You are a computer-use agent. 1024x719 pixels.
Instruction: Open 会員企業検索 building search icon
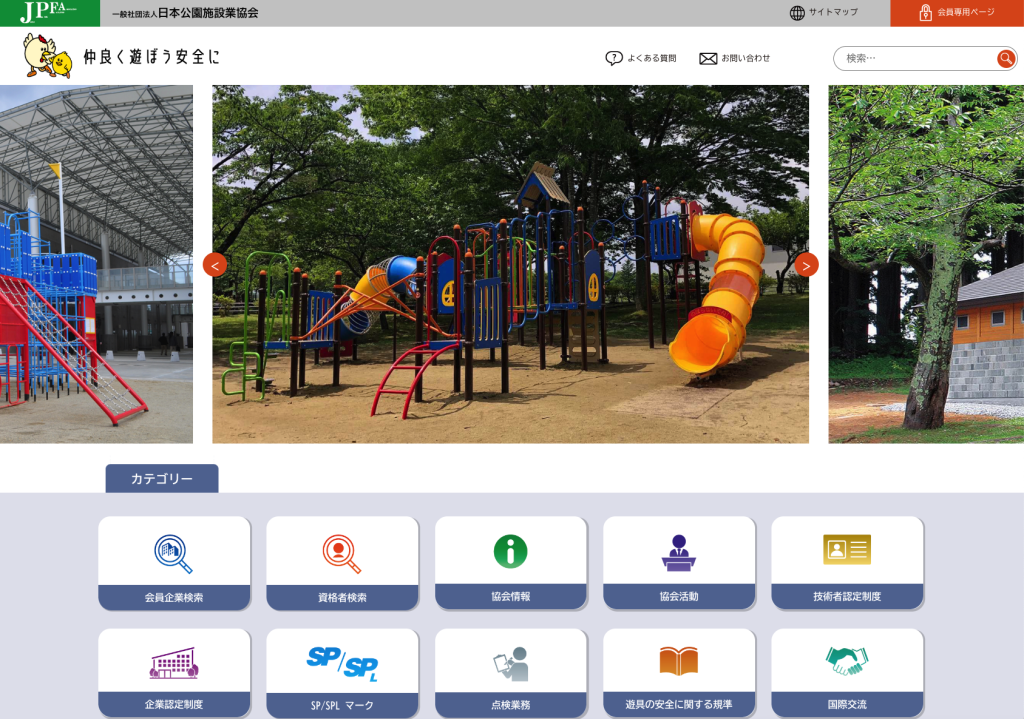pyautogui.click(x=173, y=553)
